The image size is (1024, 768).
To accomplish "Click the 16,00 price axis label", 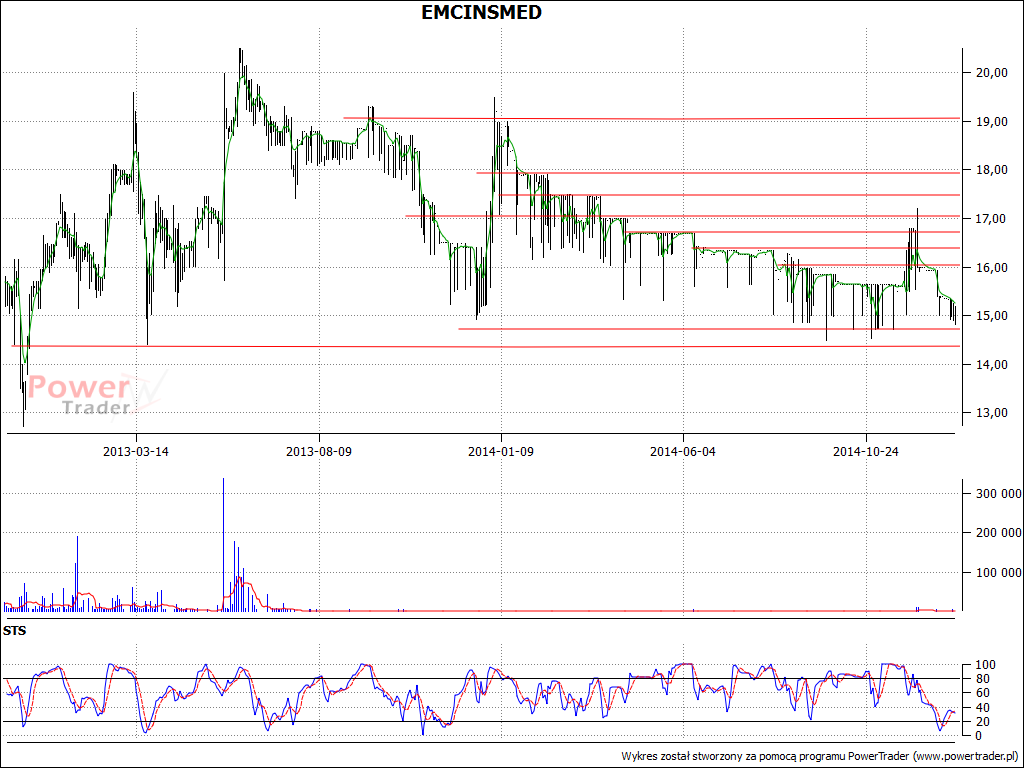I will click(991, 268).
